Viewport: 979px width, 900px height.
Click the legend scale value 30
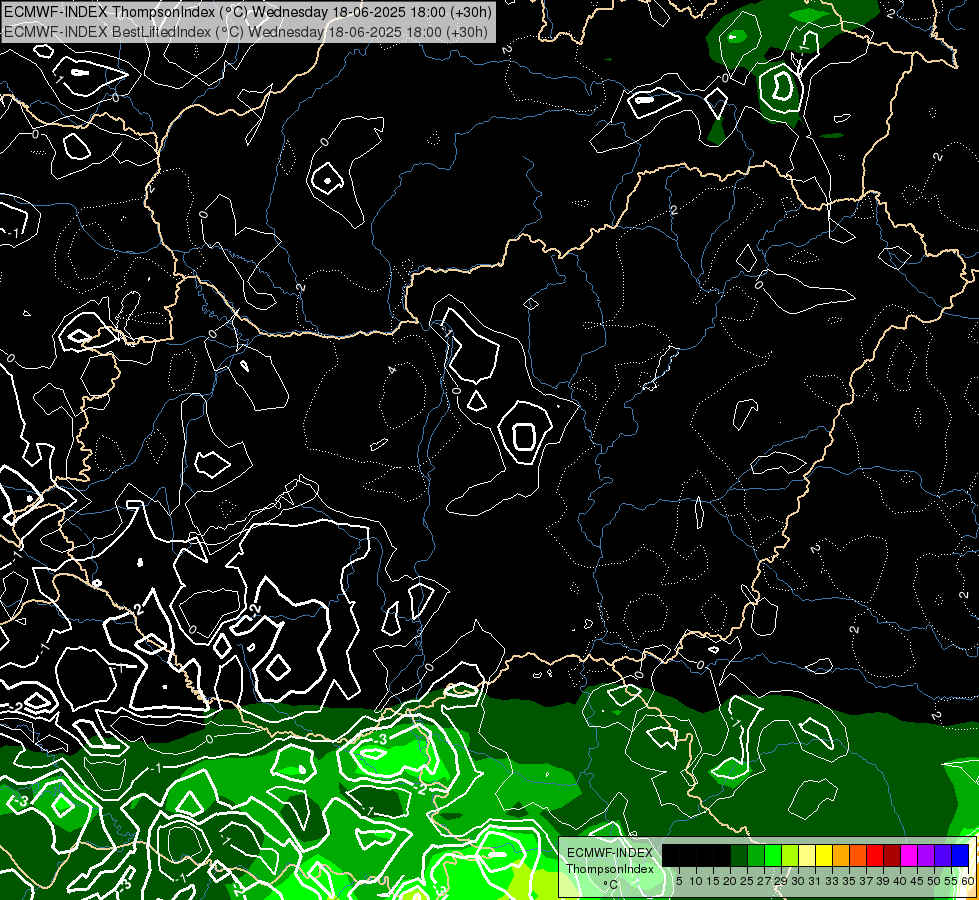(799, 881)
